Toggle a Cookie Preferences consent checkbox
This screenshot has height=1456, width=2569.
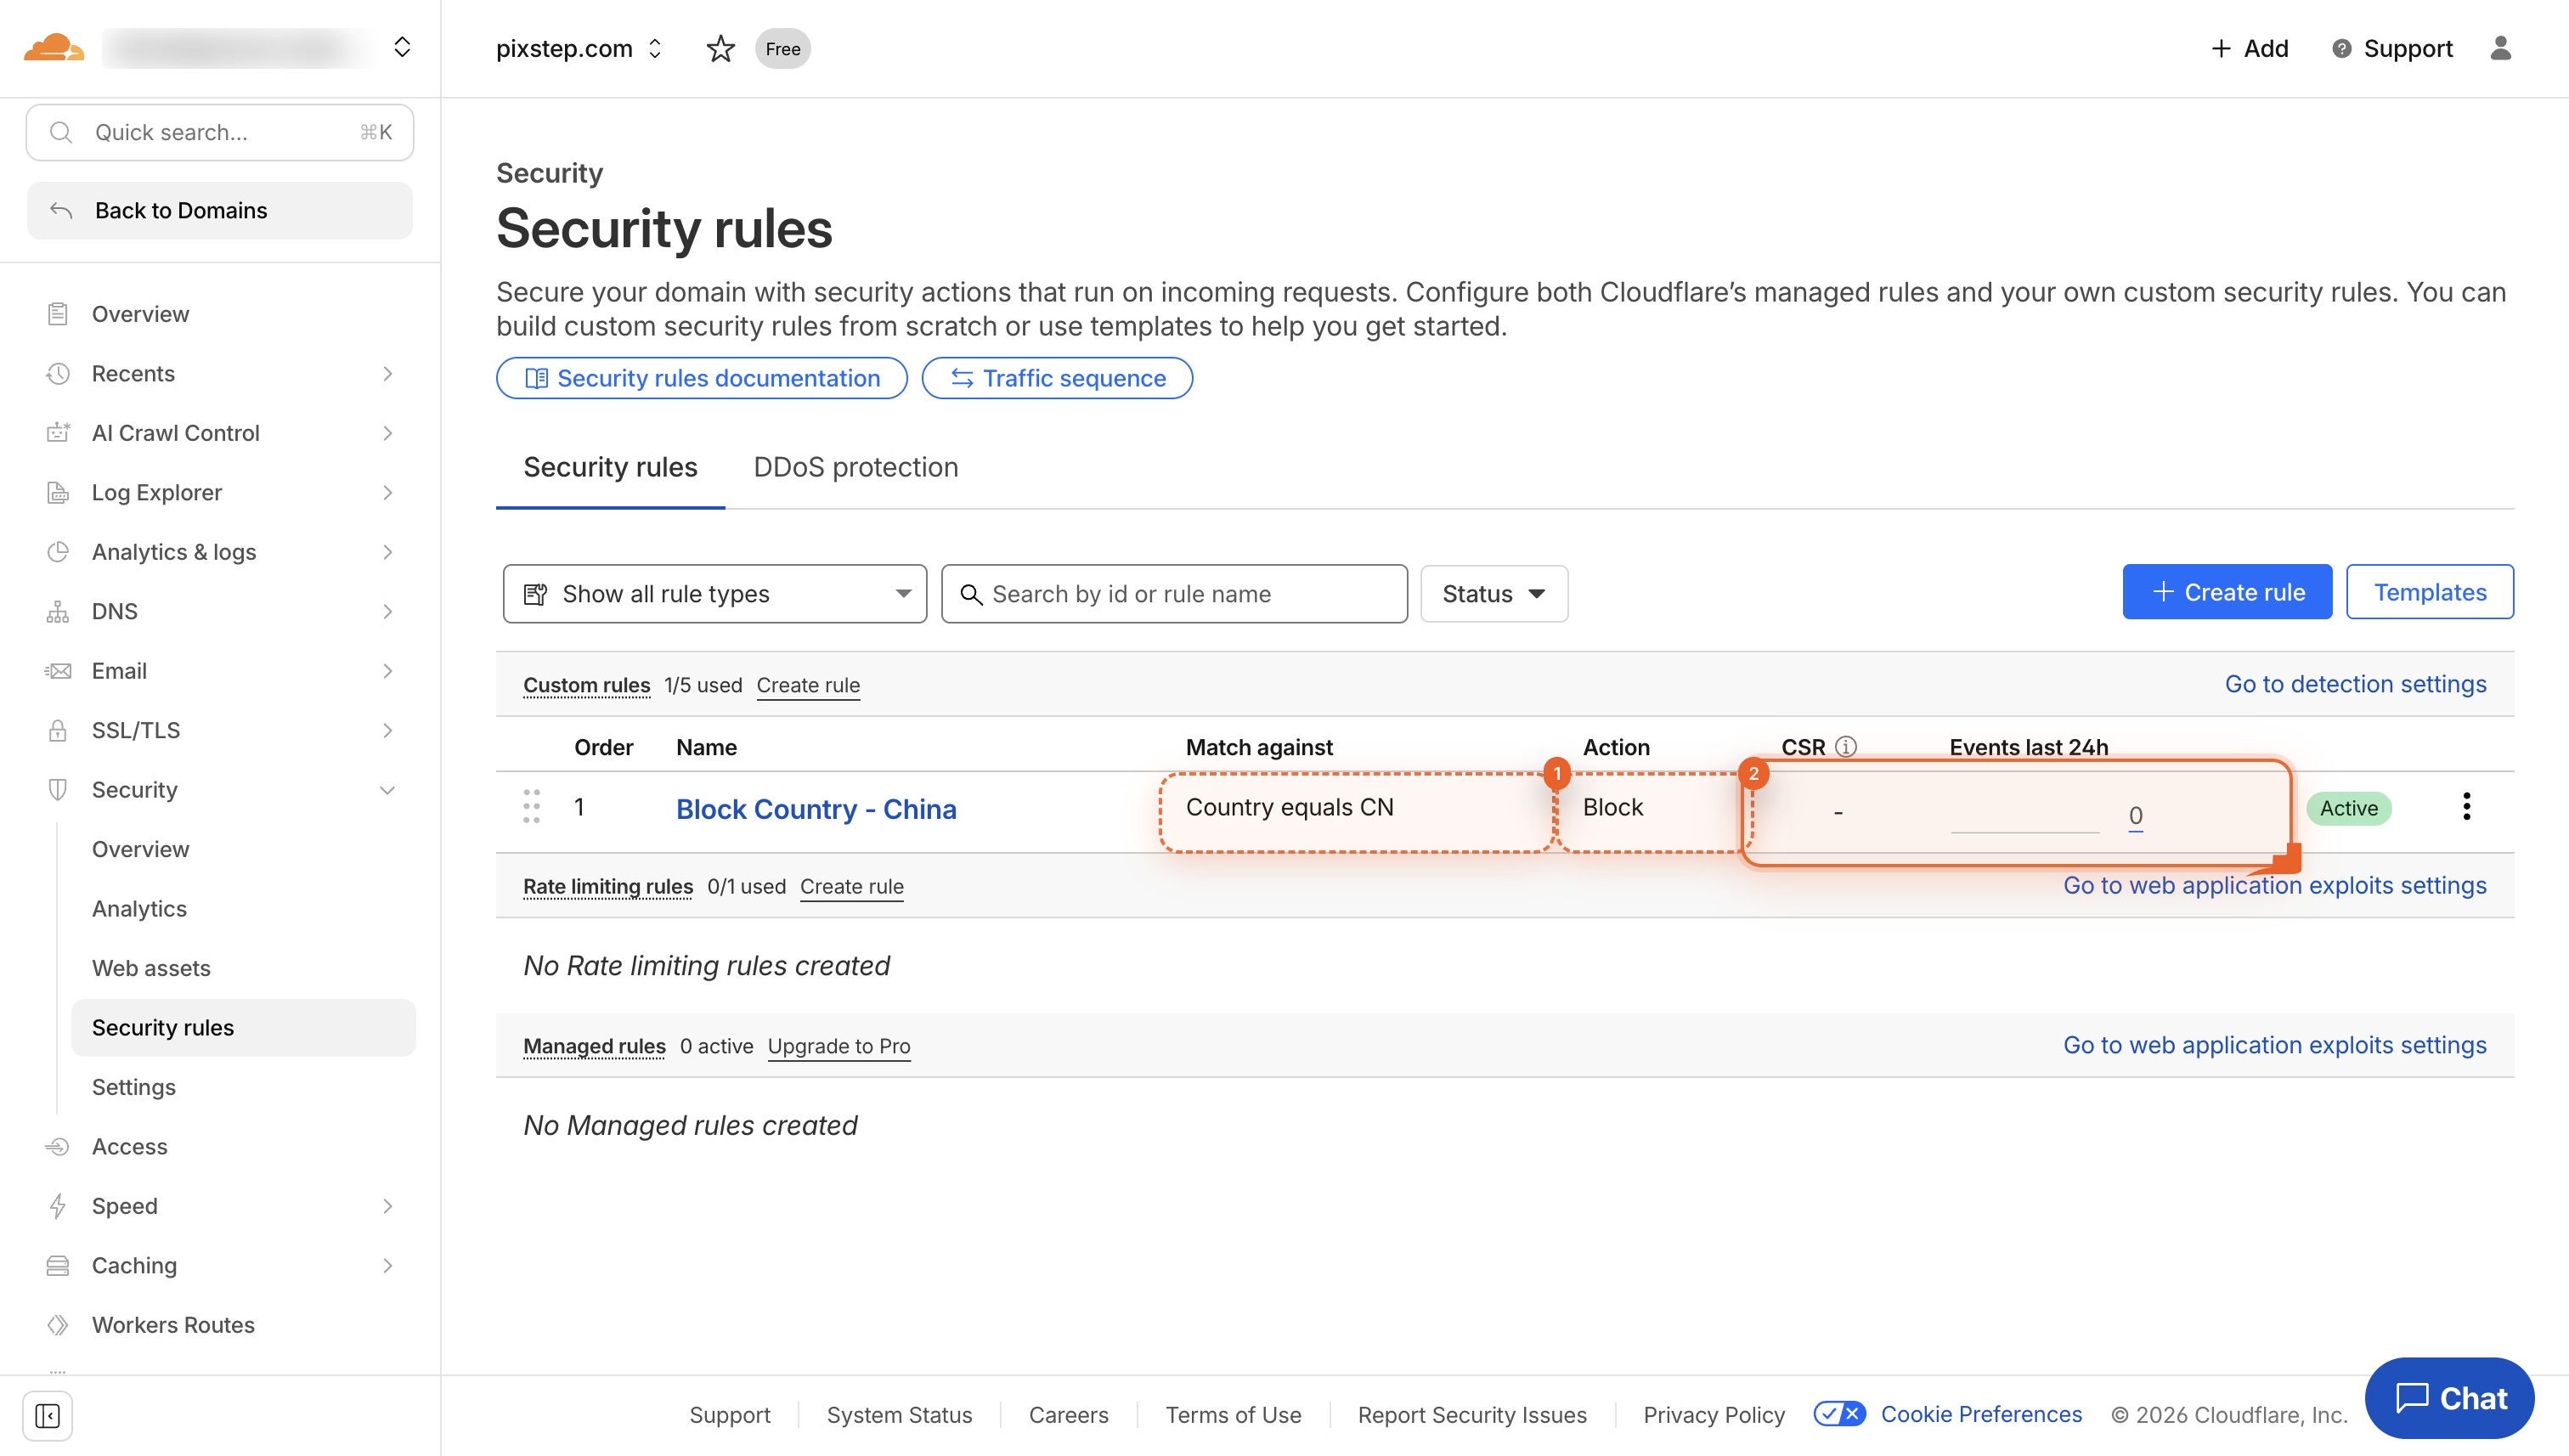pyautogui.click(x=1838, y=1414)
